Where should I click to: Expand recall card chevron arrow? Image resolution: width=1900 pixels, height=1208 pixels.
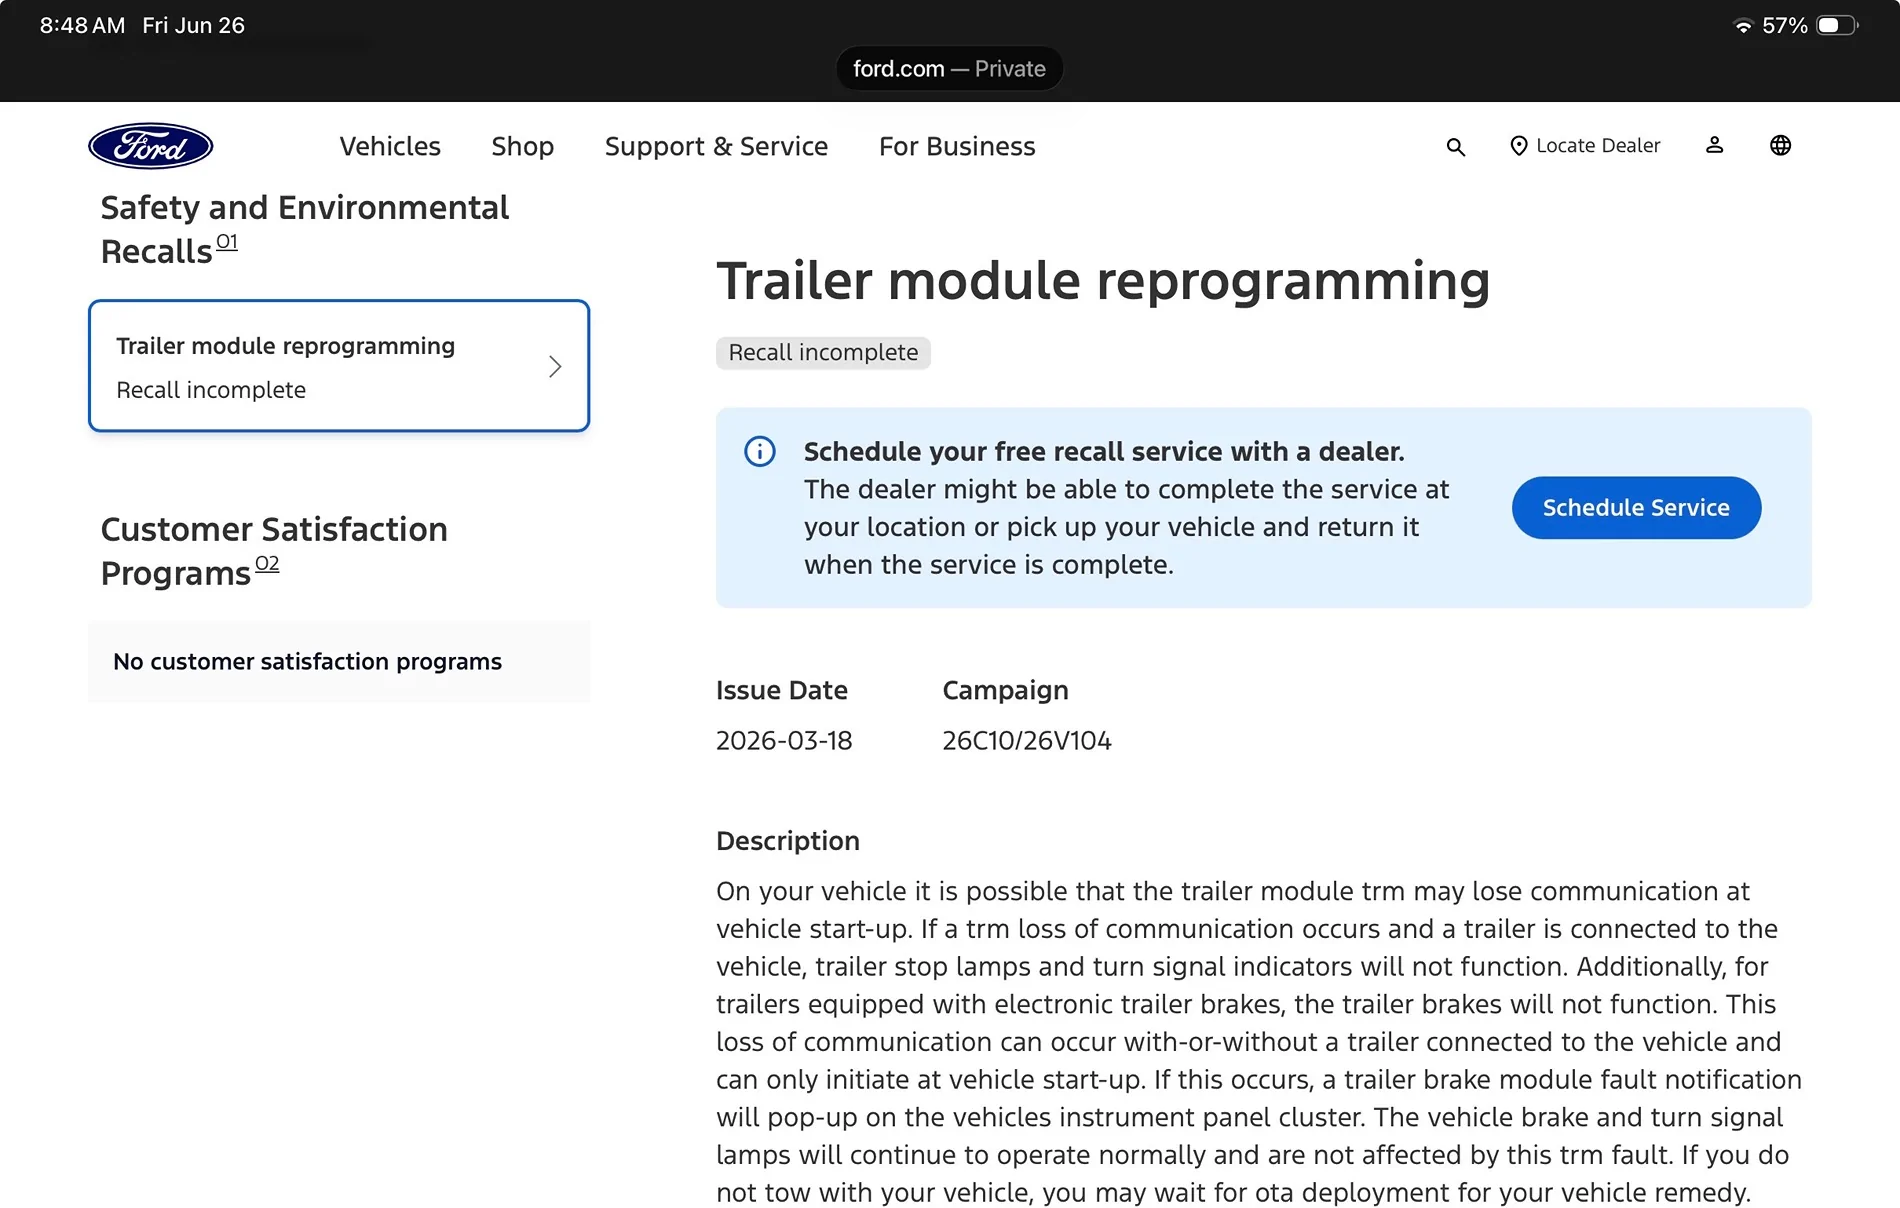[x=555, y=367]
